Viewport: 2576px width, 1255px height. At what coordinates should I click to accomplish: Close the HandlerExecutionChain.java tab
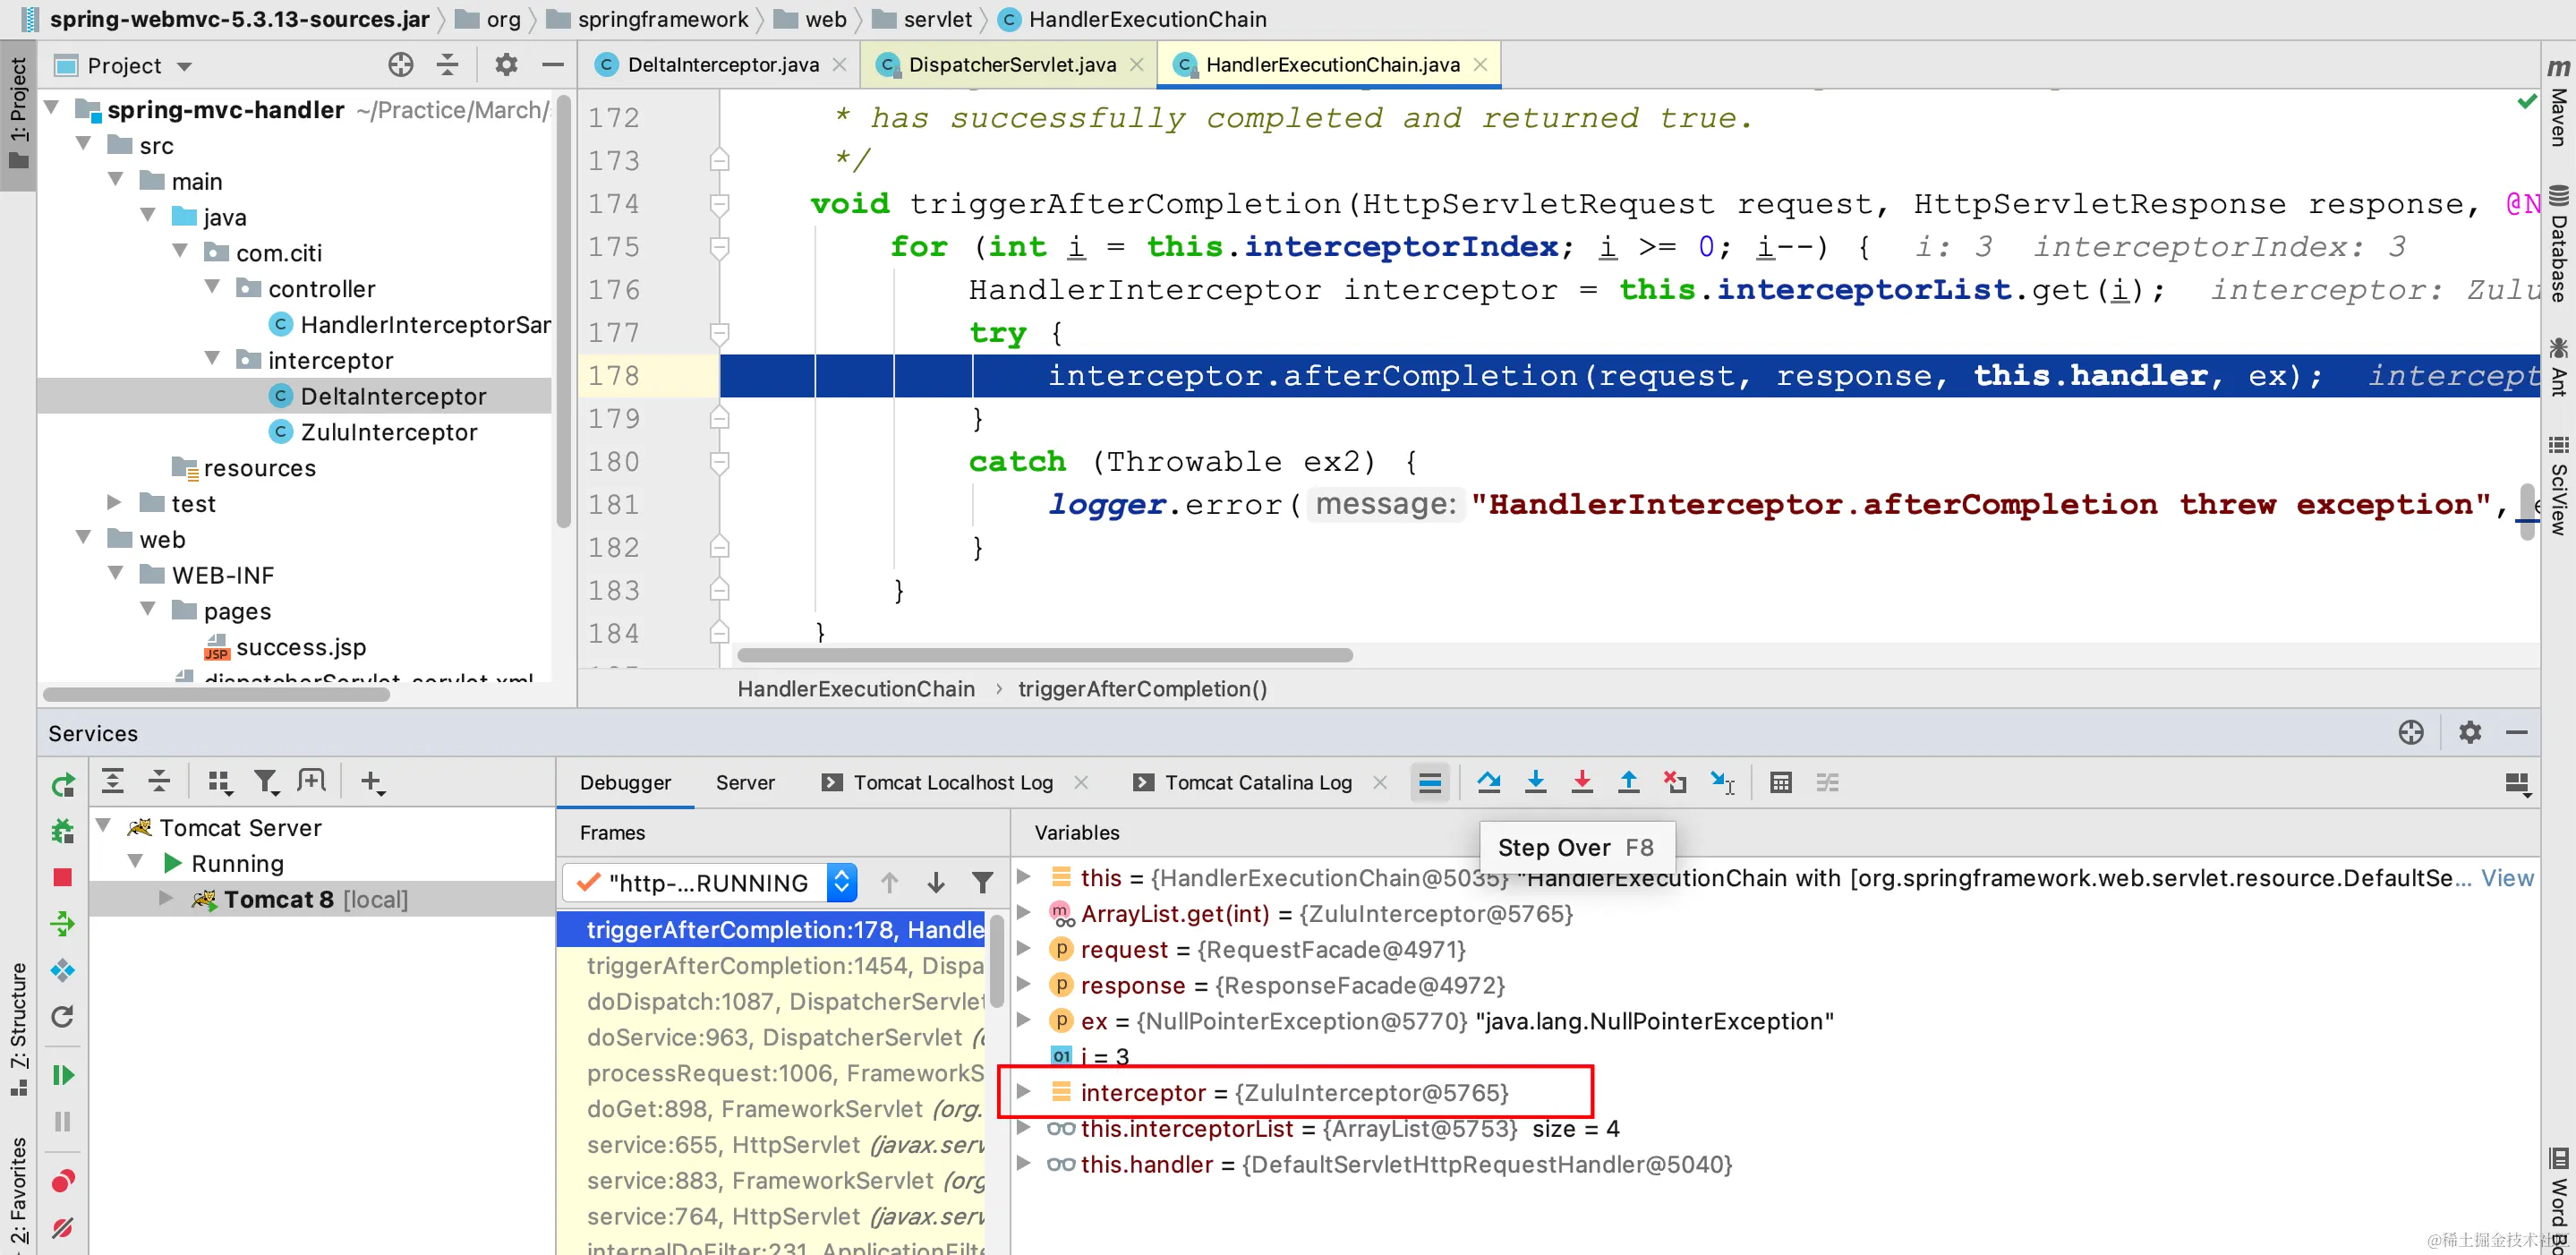(1481, 65)
